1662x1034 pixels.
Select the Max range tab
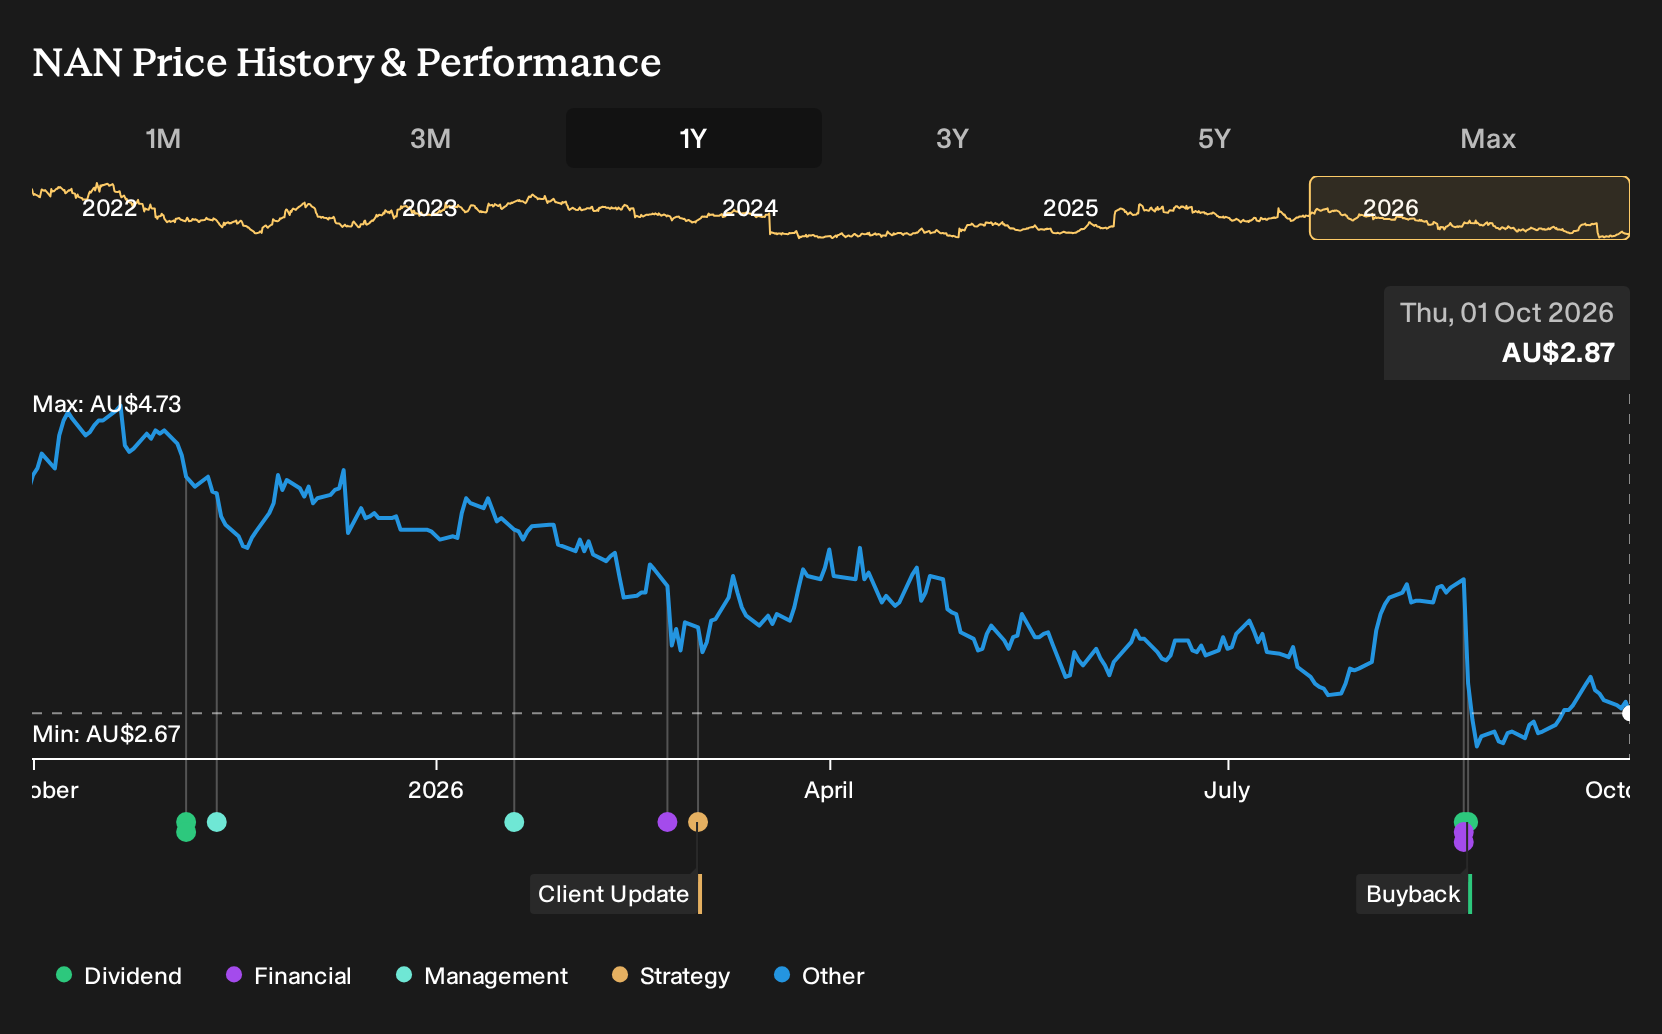pos(1488,139)
